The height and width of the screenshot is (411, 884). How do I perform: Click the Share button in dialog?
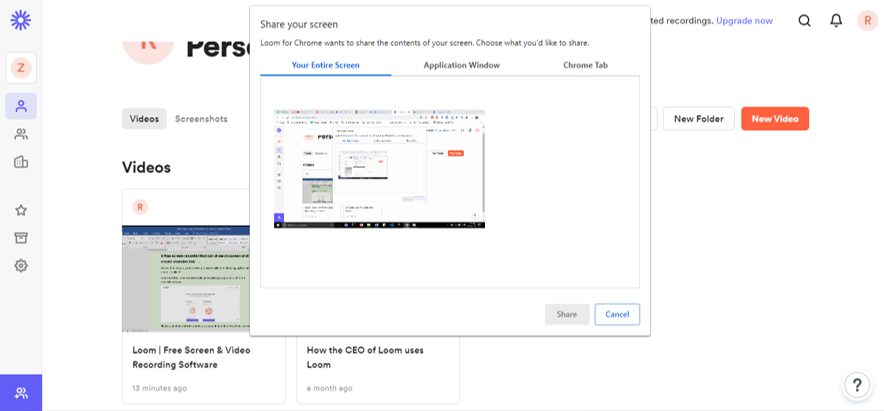click(567, 315)
